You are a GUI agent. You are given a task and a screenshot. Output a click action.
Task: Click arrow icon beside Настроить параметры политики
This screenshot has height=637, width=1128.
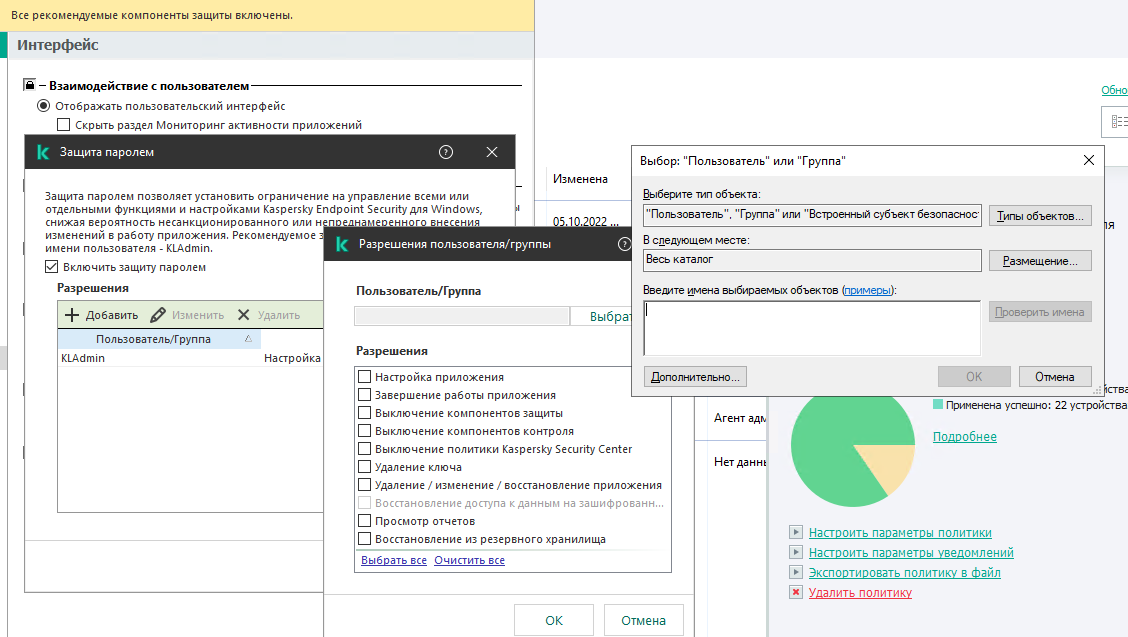(796, 533)
